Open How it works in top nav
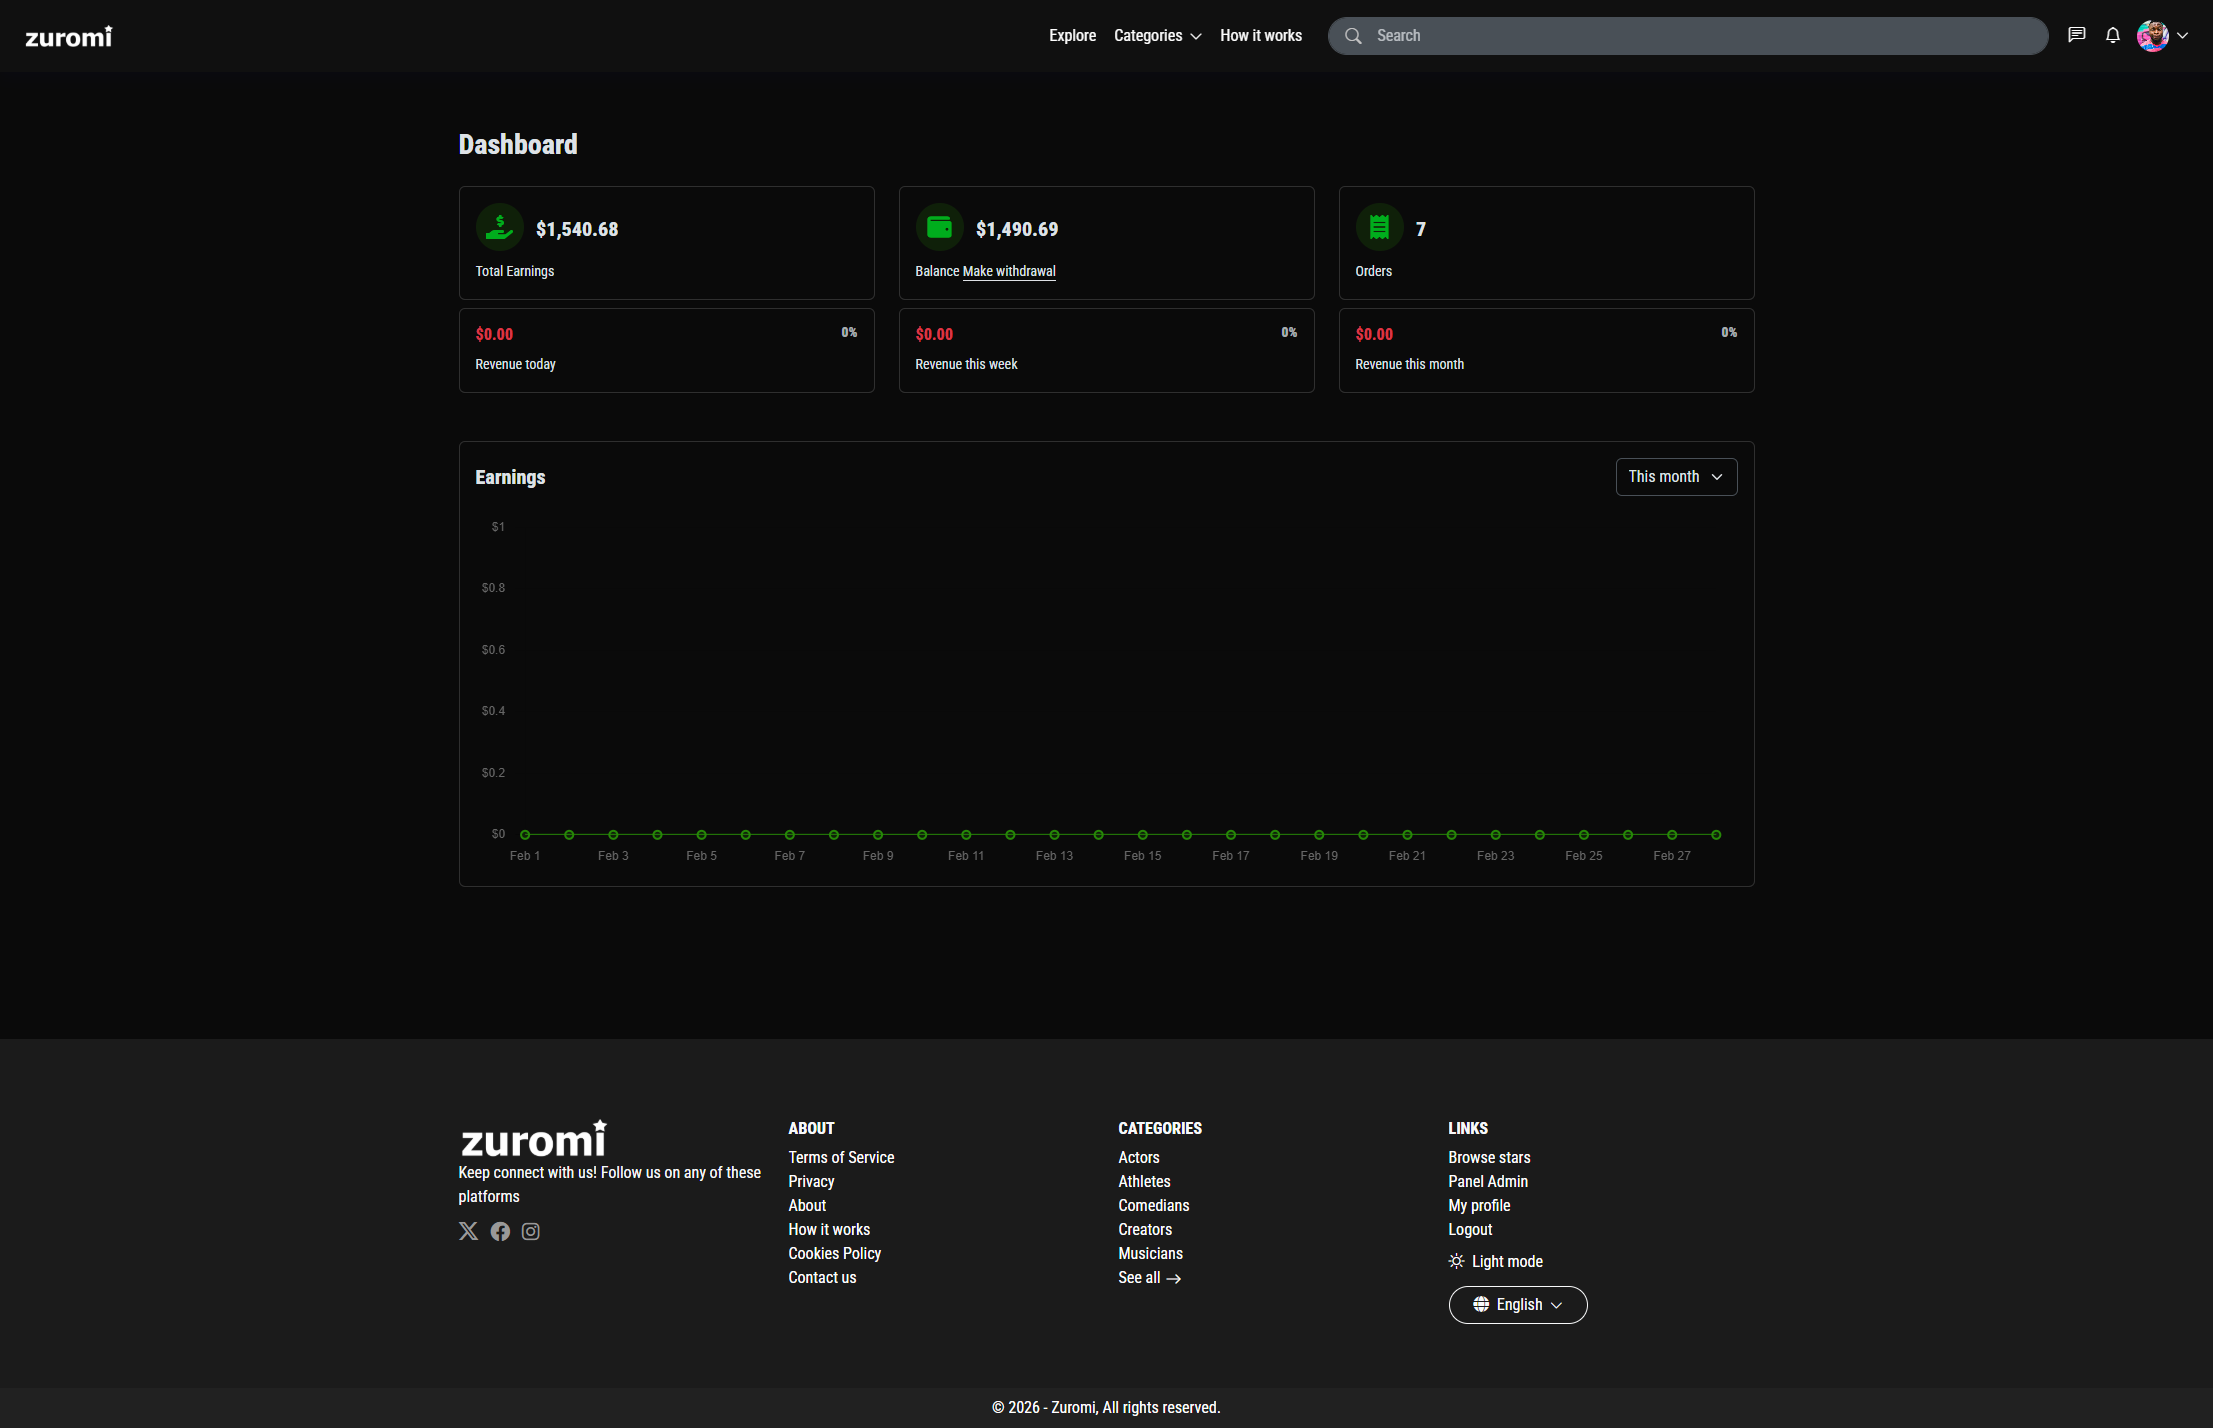The image size is (2213, 1428). pyautogui.click(x=1260, y=36)
